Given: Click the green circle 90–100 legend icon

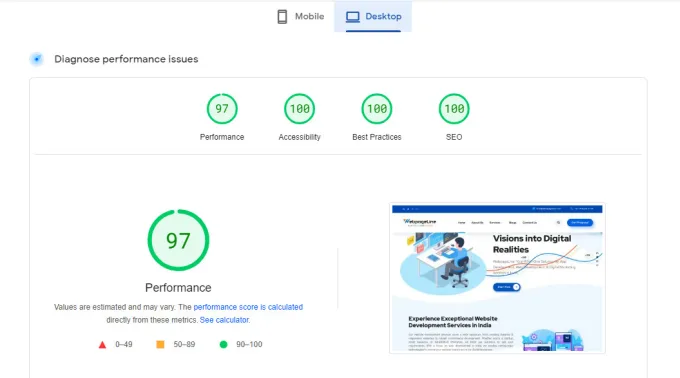Looking at the screenshot, I should (x=223, y=344).
